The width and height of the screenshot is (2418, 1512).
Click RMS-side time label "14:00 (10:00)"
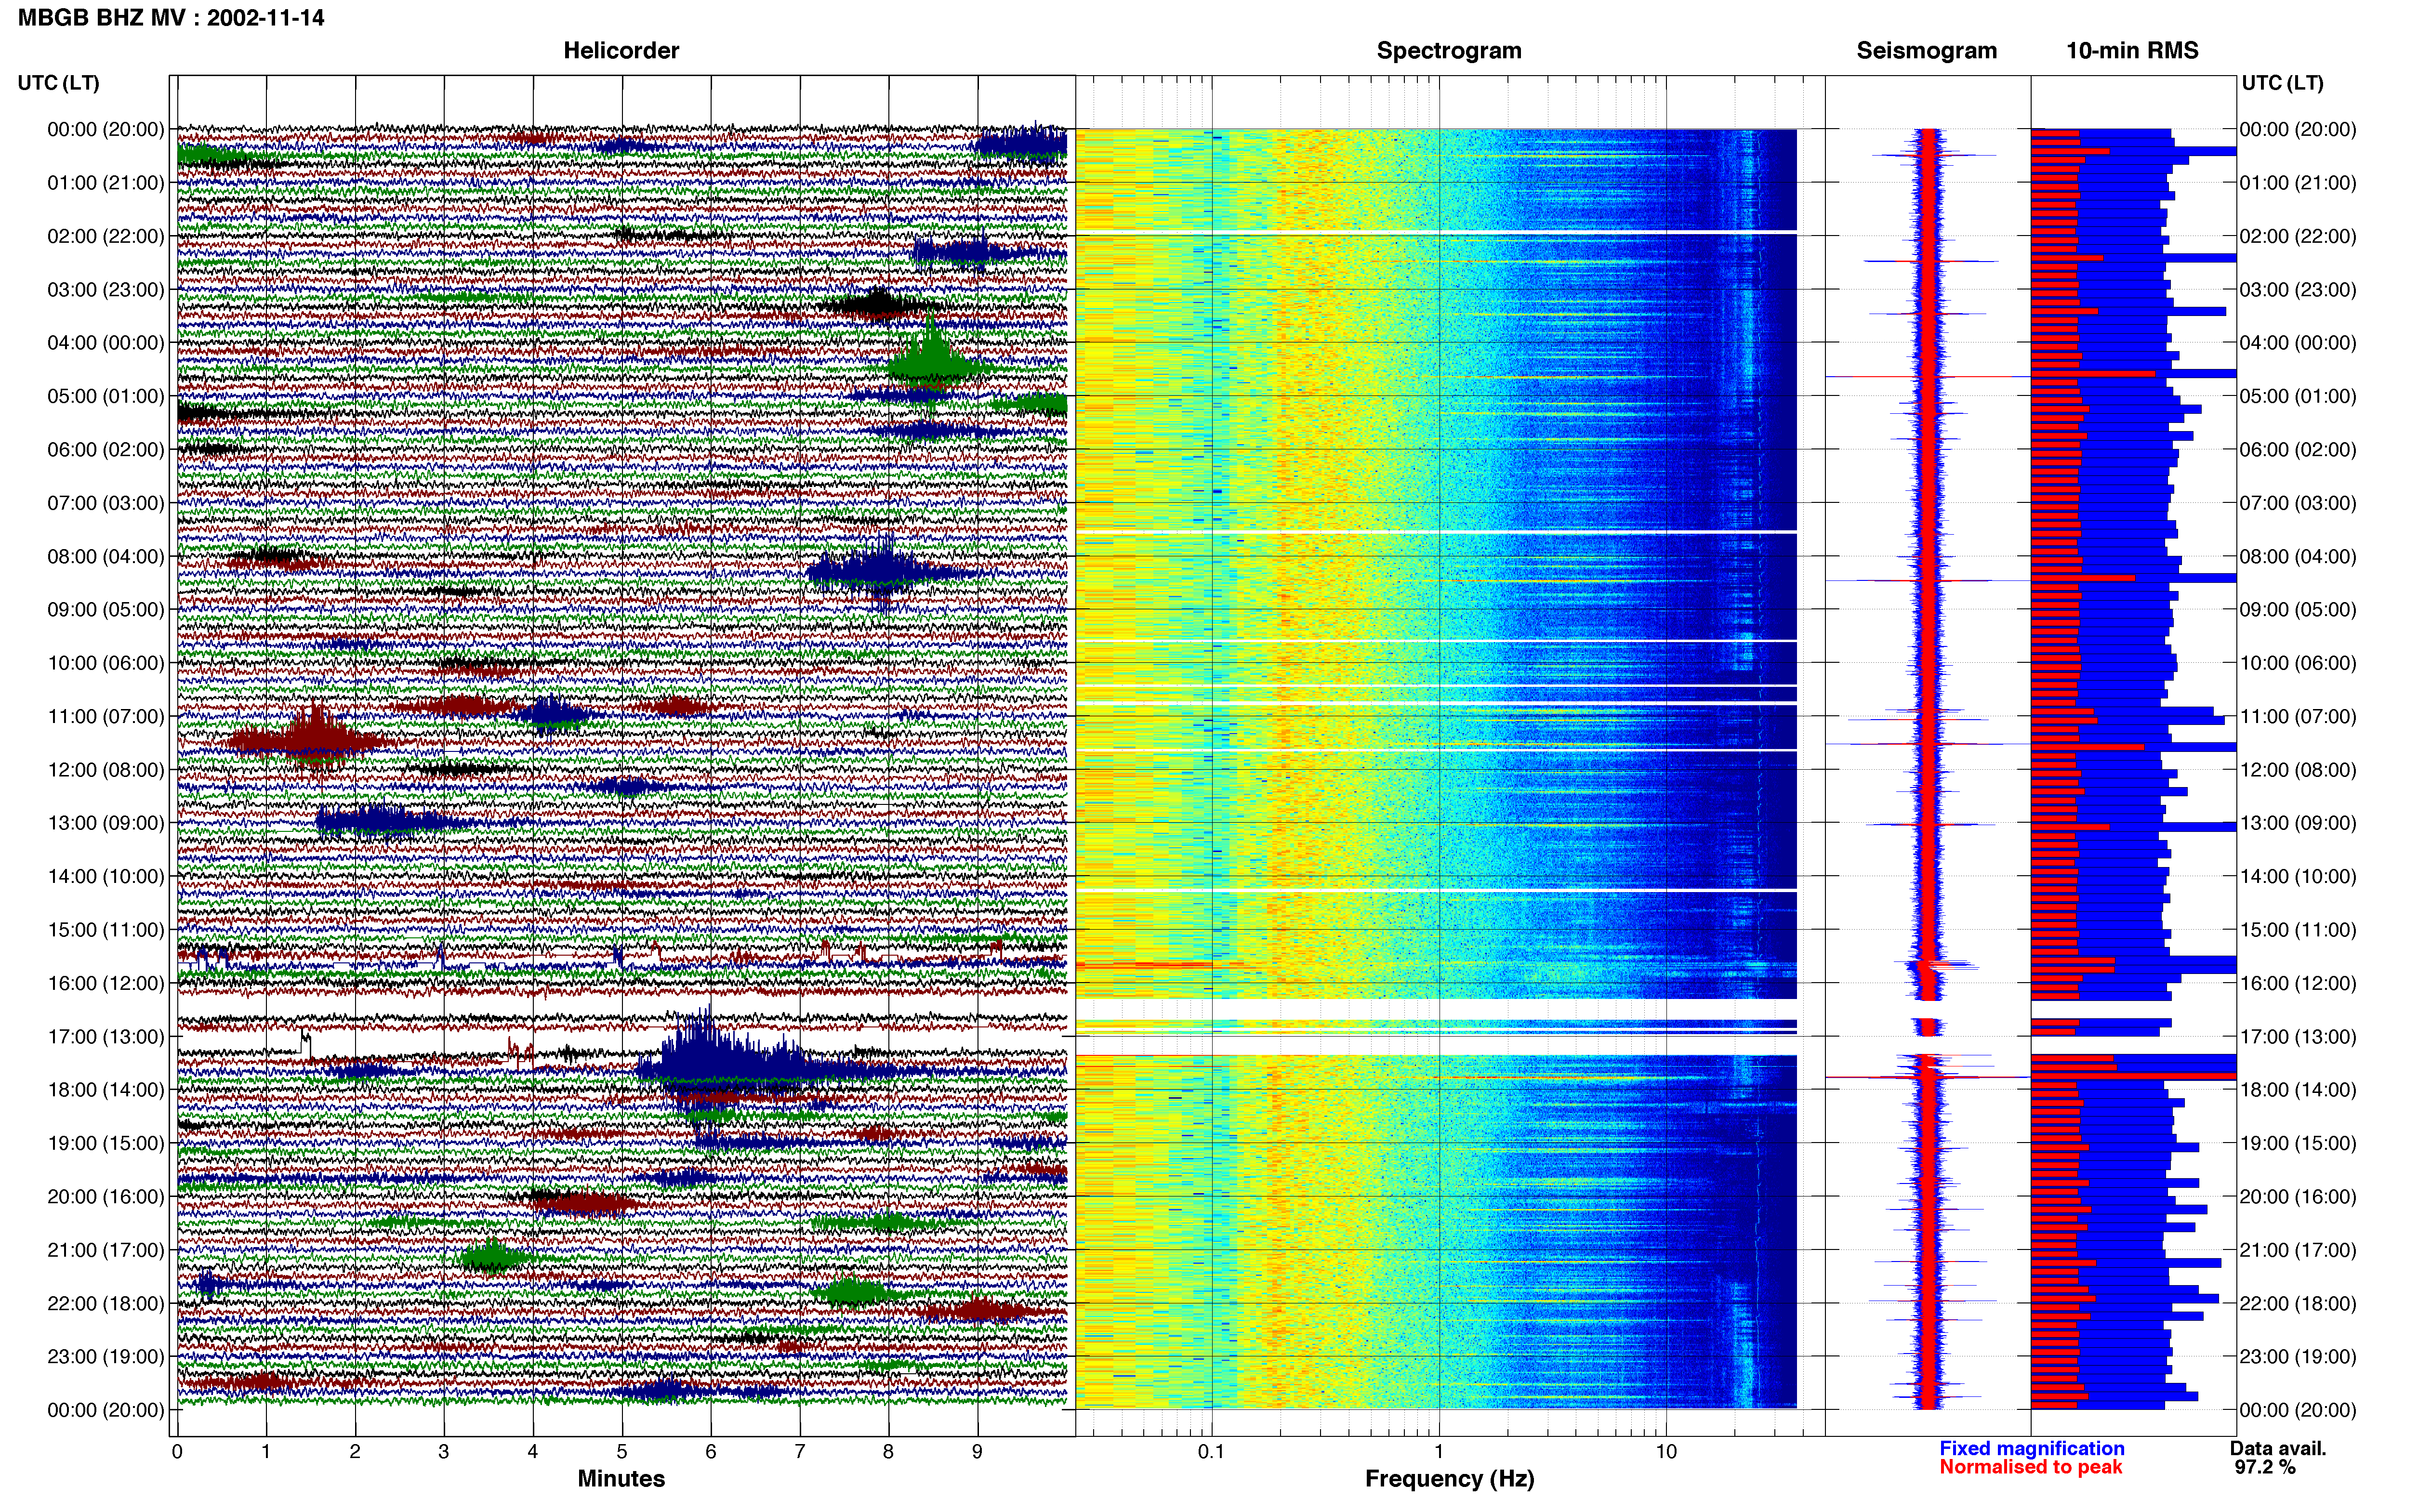2298,877
